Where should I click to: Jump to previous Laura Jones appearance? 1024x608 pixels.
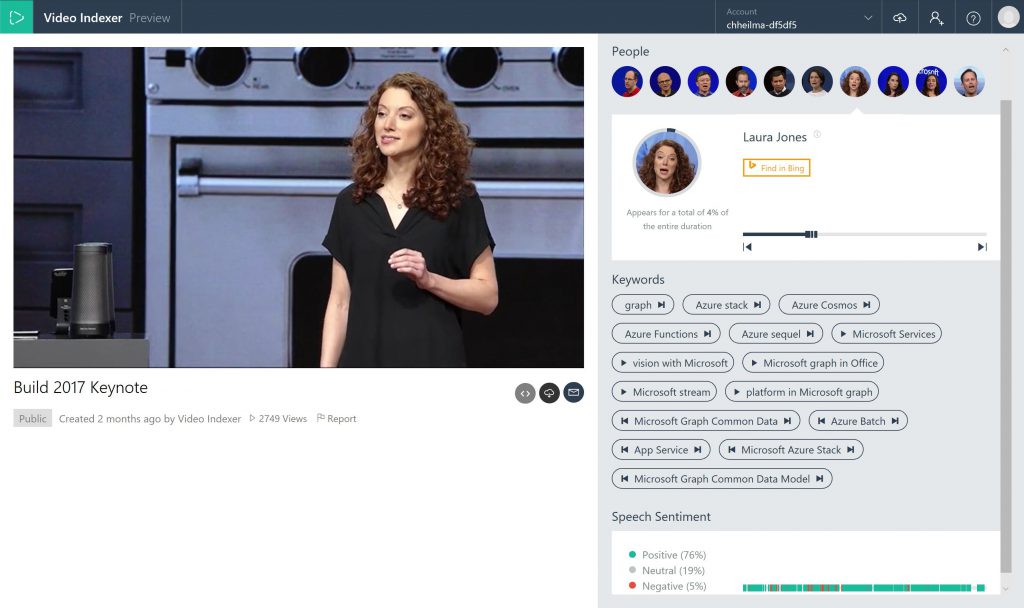coord(747,247)
